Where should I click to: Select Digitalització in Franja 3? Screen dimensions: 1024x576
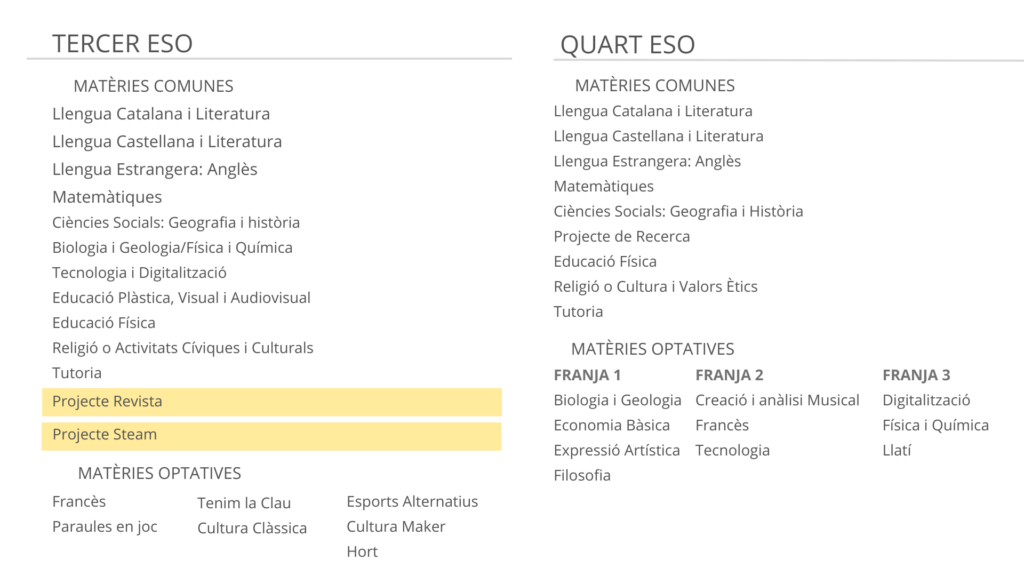coord(926,400)
